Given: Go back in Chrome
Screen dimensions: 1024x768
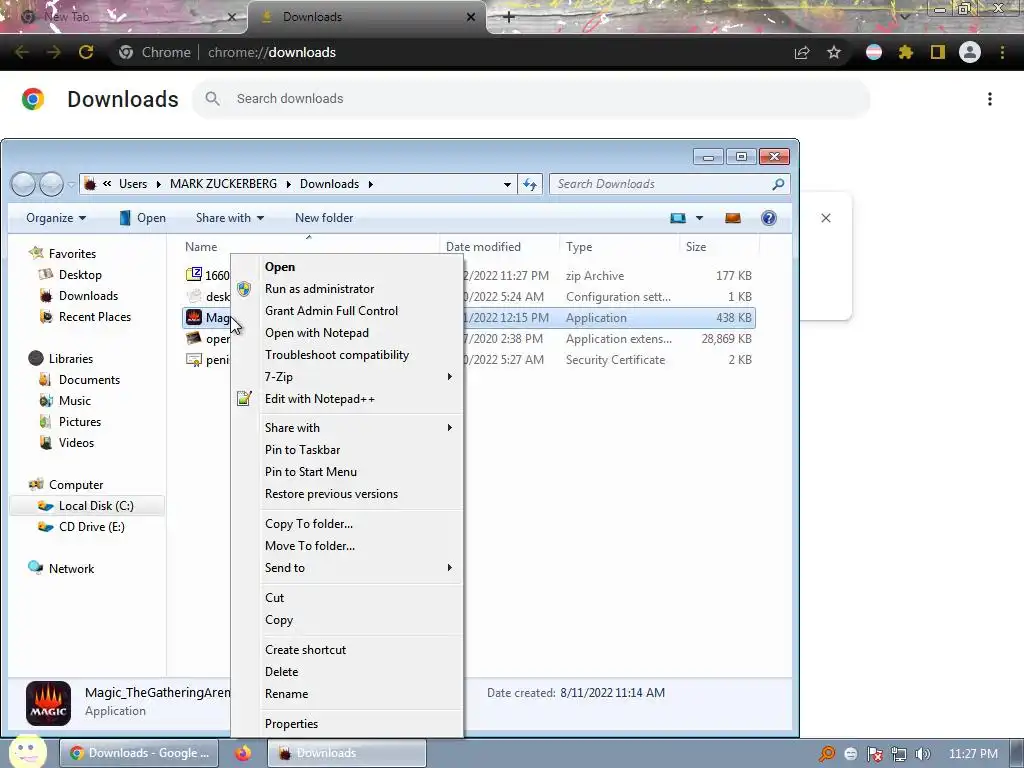Looking at the screenshot, I should click(x=22, y=52).
